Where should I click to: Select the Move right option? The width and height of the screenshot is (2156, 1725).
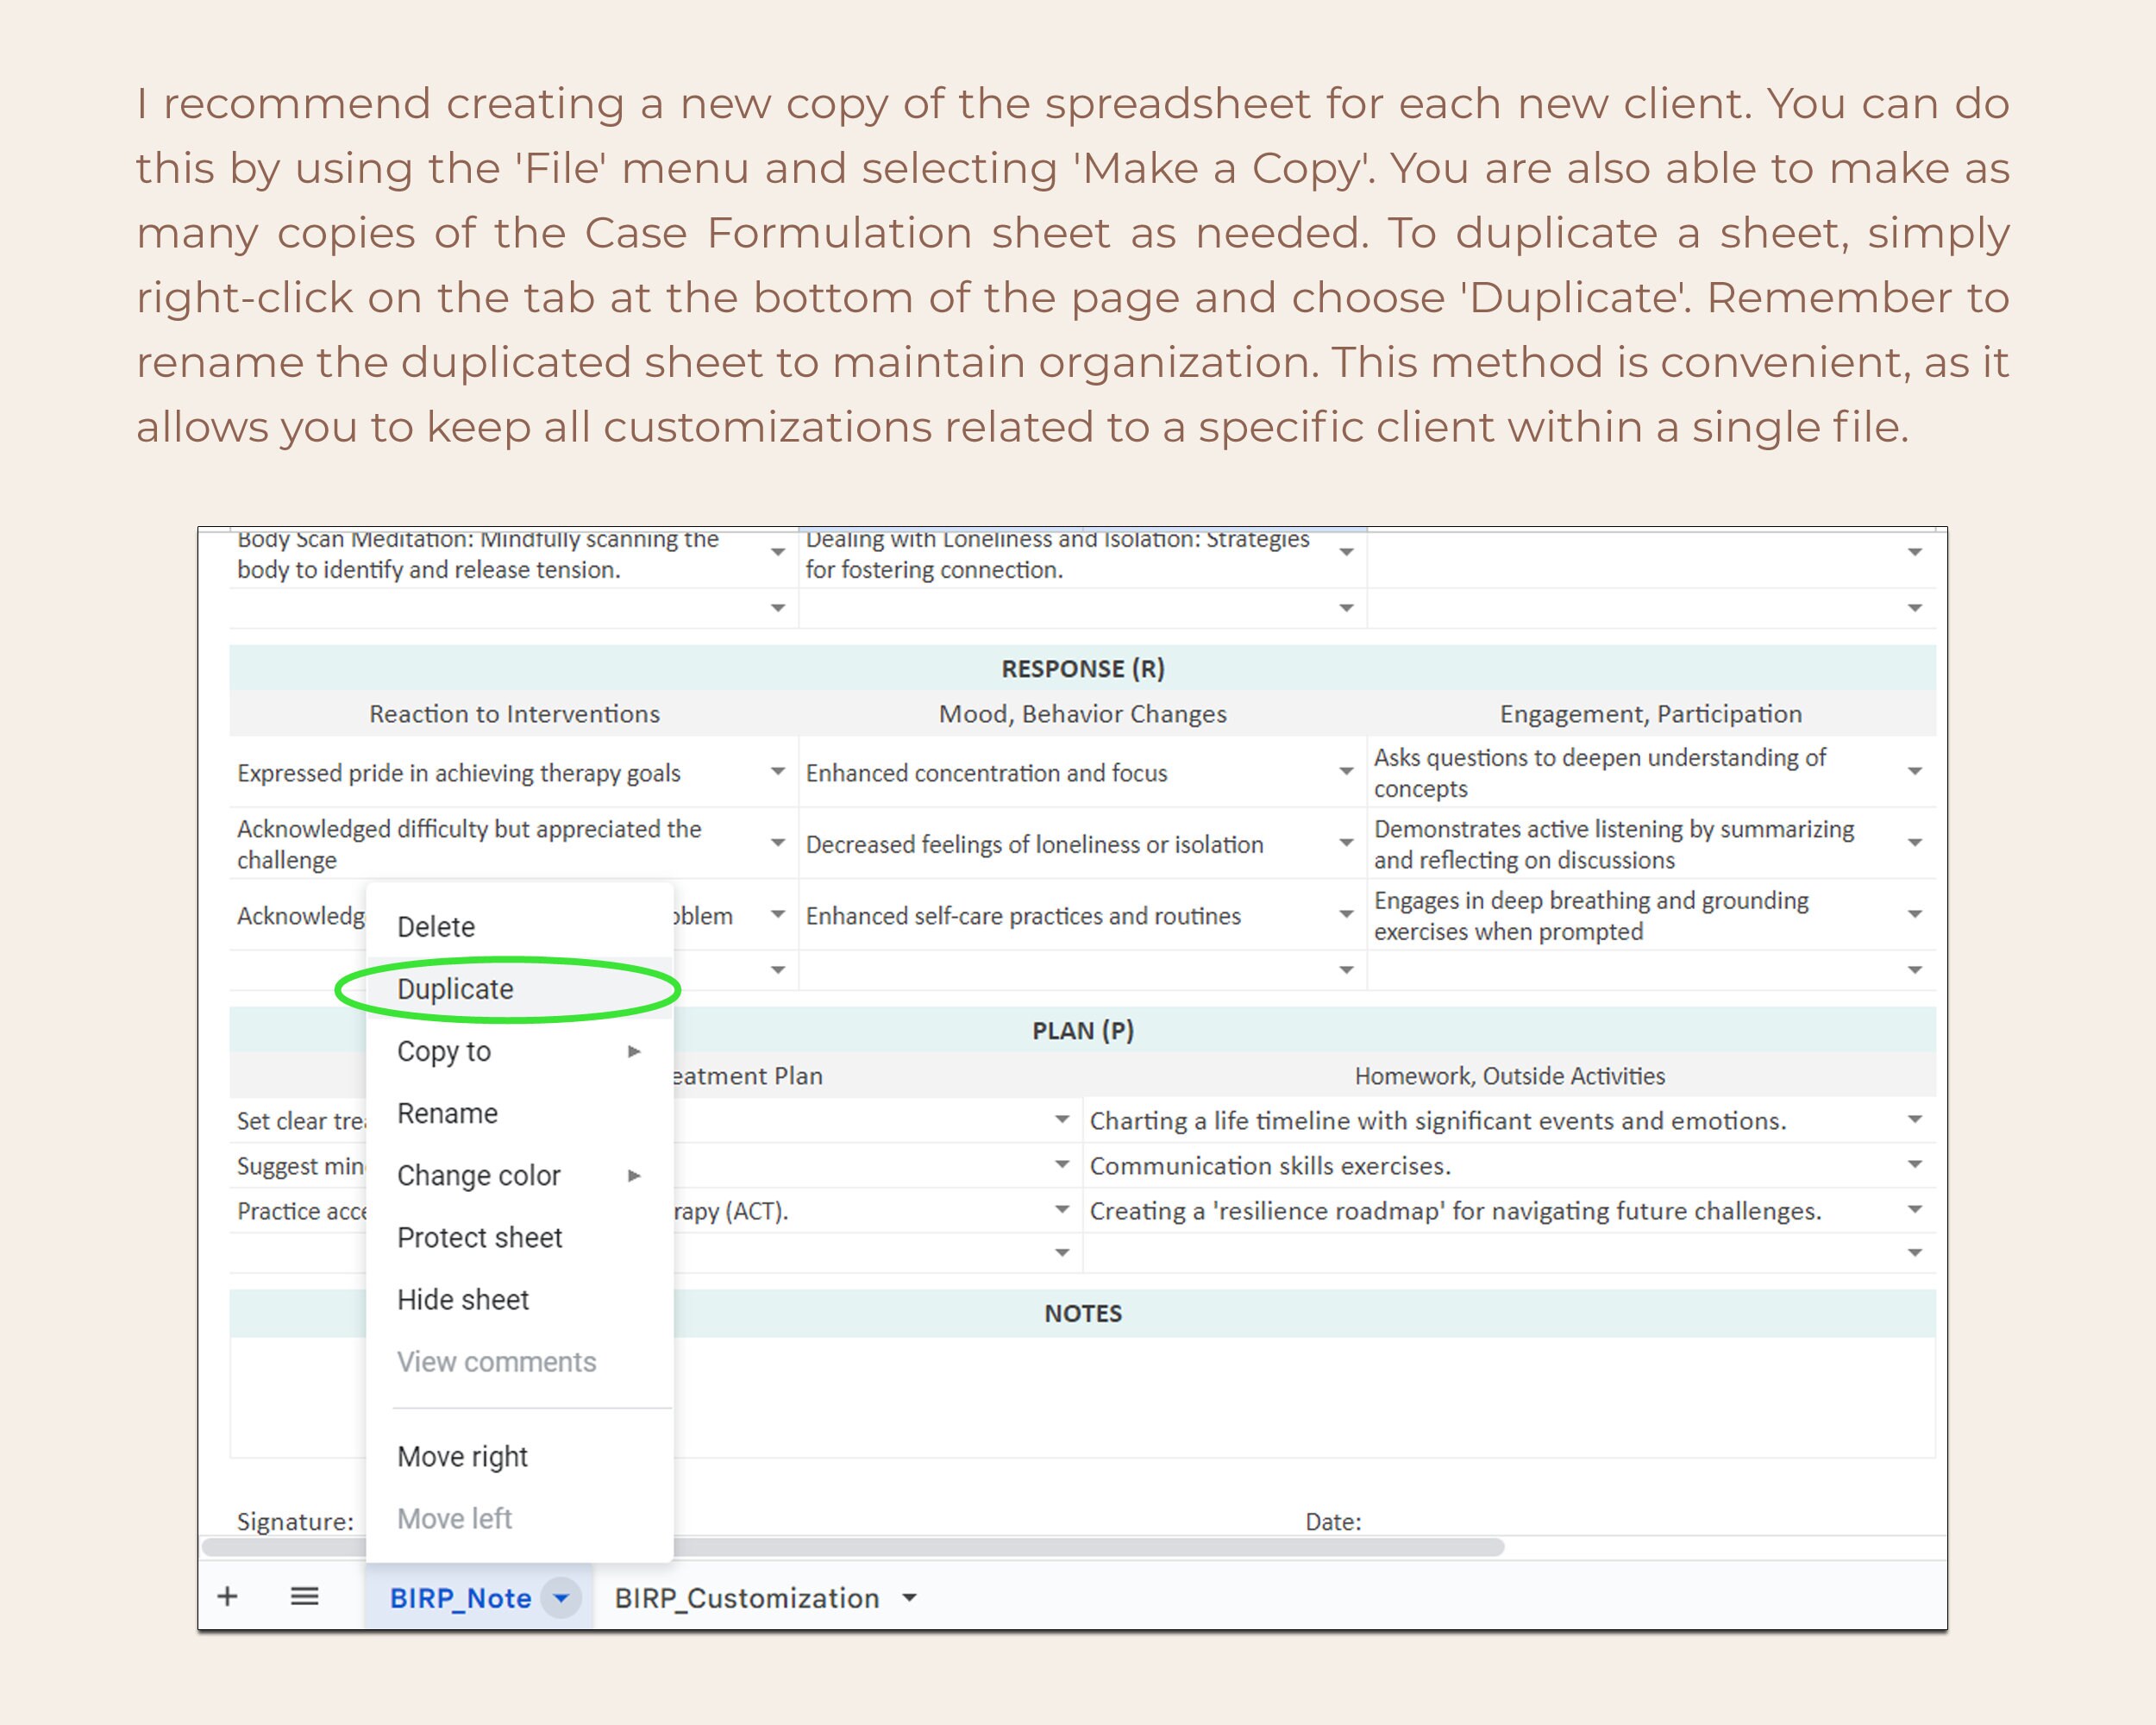pyautogui.click(x=463, y=1456)
